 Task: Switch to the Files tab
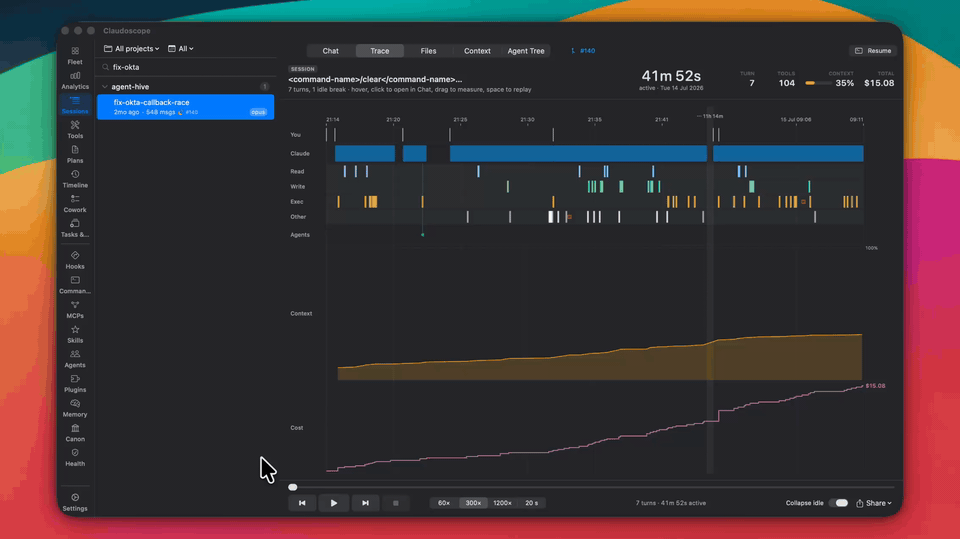[x=429, y=51]
